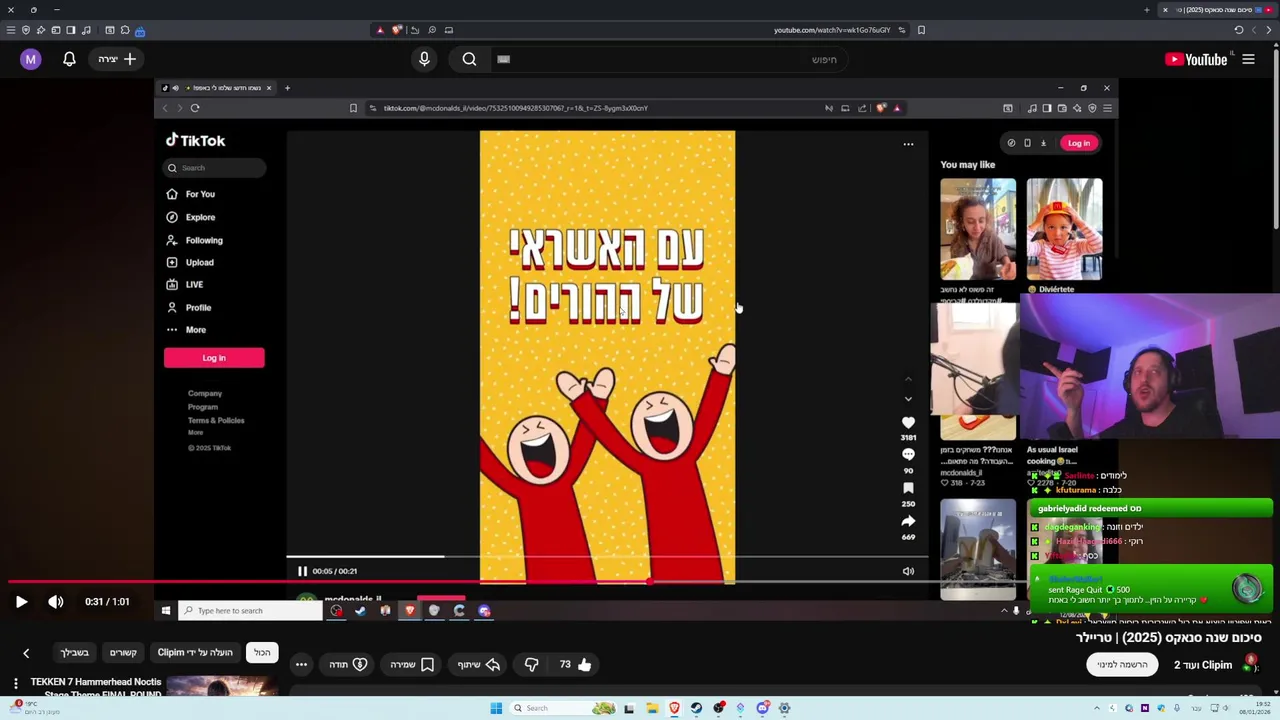Open the Brave Shields lion icon
Image resolution: width=1280 pixels, height=720 pixels.
pyautogui.click(x=397, y=30)
